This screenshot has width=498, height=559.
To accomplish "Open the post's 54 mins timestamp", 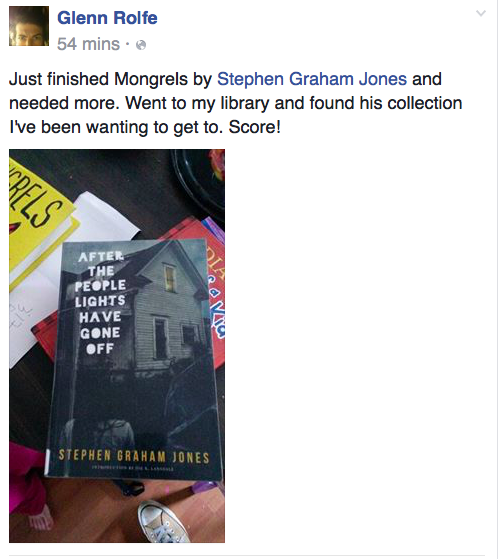I will tap(88, 44).
